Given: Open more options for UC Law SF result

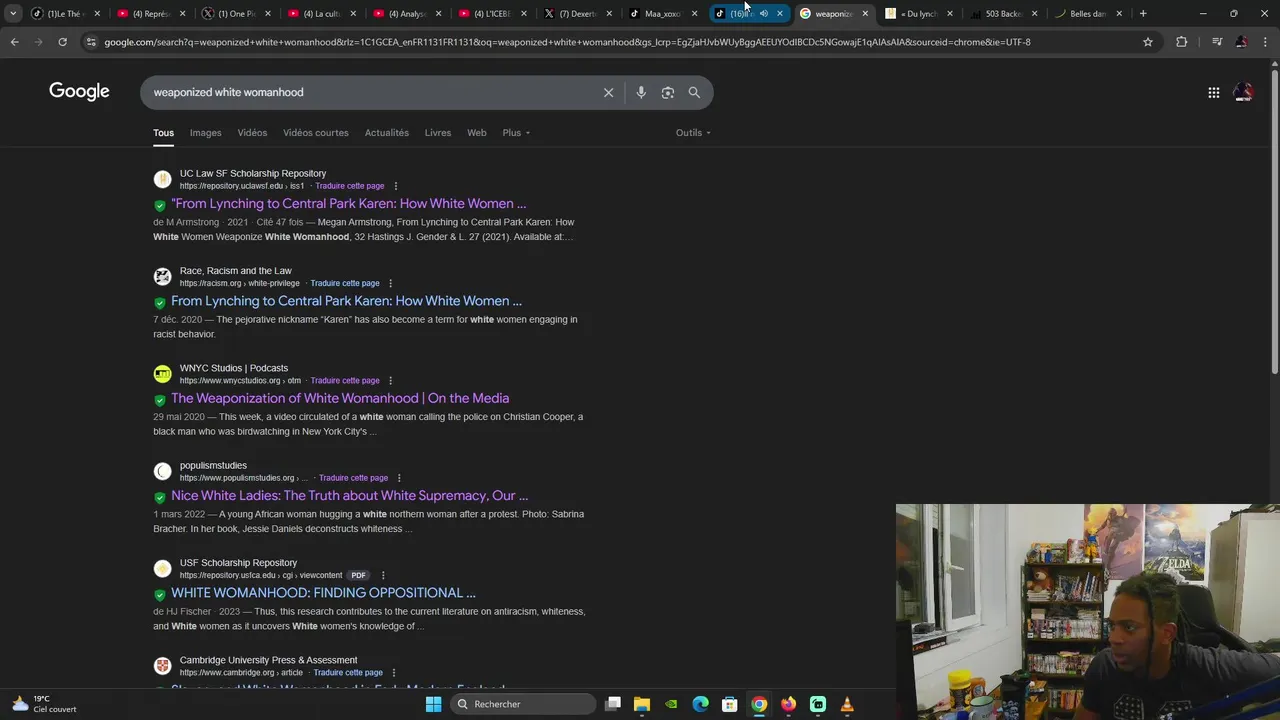Looking at the screenshot, I should 396,186.
